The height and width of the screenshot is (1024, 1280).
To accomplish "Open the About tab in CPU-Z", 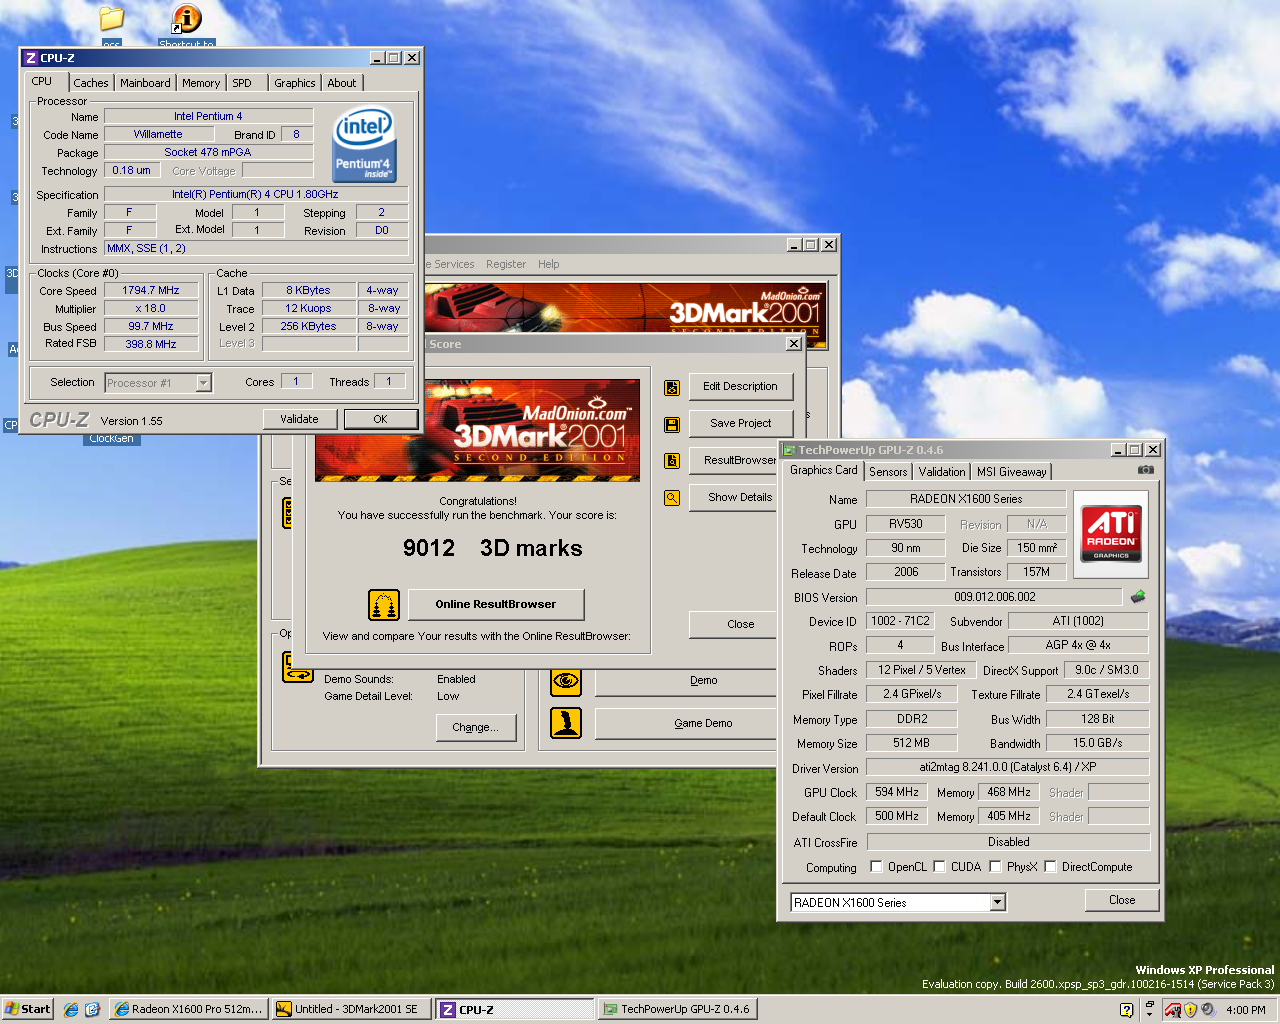I will coord(342,83).
